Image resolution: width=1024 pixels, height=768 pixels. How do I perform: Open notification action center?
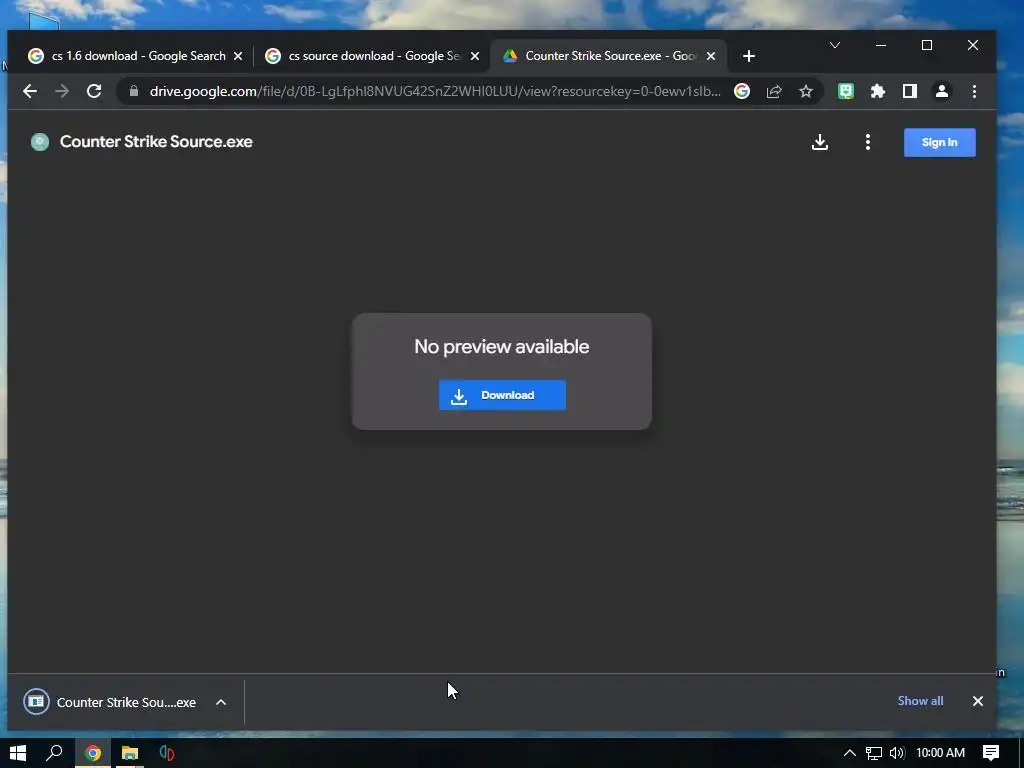click(991, 753)
